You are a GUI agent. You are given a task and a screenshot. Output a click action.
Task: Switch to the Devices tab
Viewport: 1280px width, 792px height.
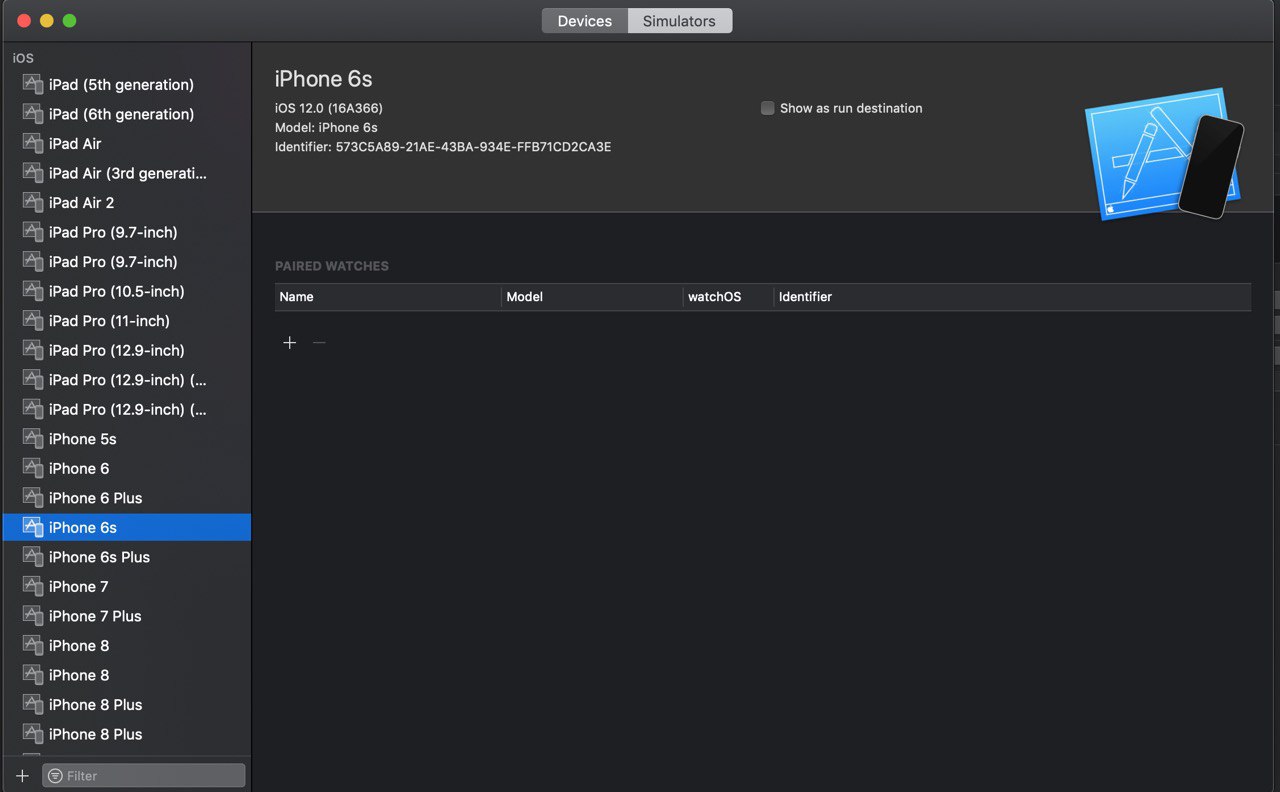(x=585, y=21)
